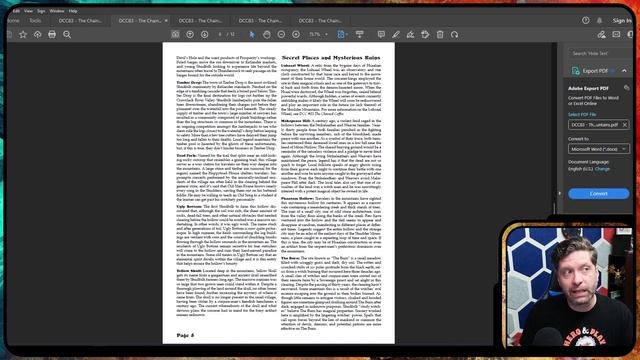Screen dimensions: 640x360
Task: Activate the selection arrow tool
Action: tap(251, 35)
